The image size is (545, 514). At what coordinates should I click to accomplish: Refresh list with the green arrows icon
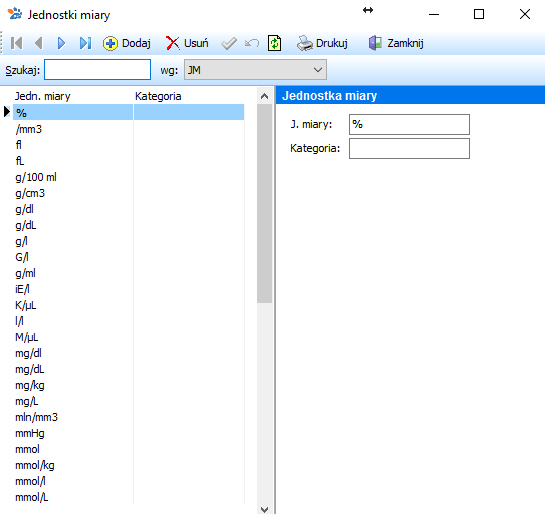275,43
